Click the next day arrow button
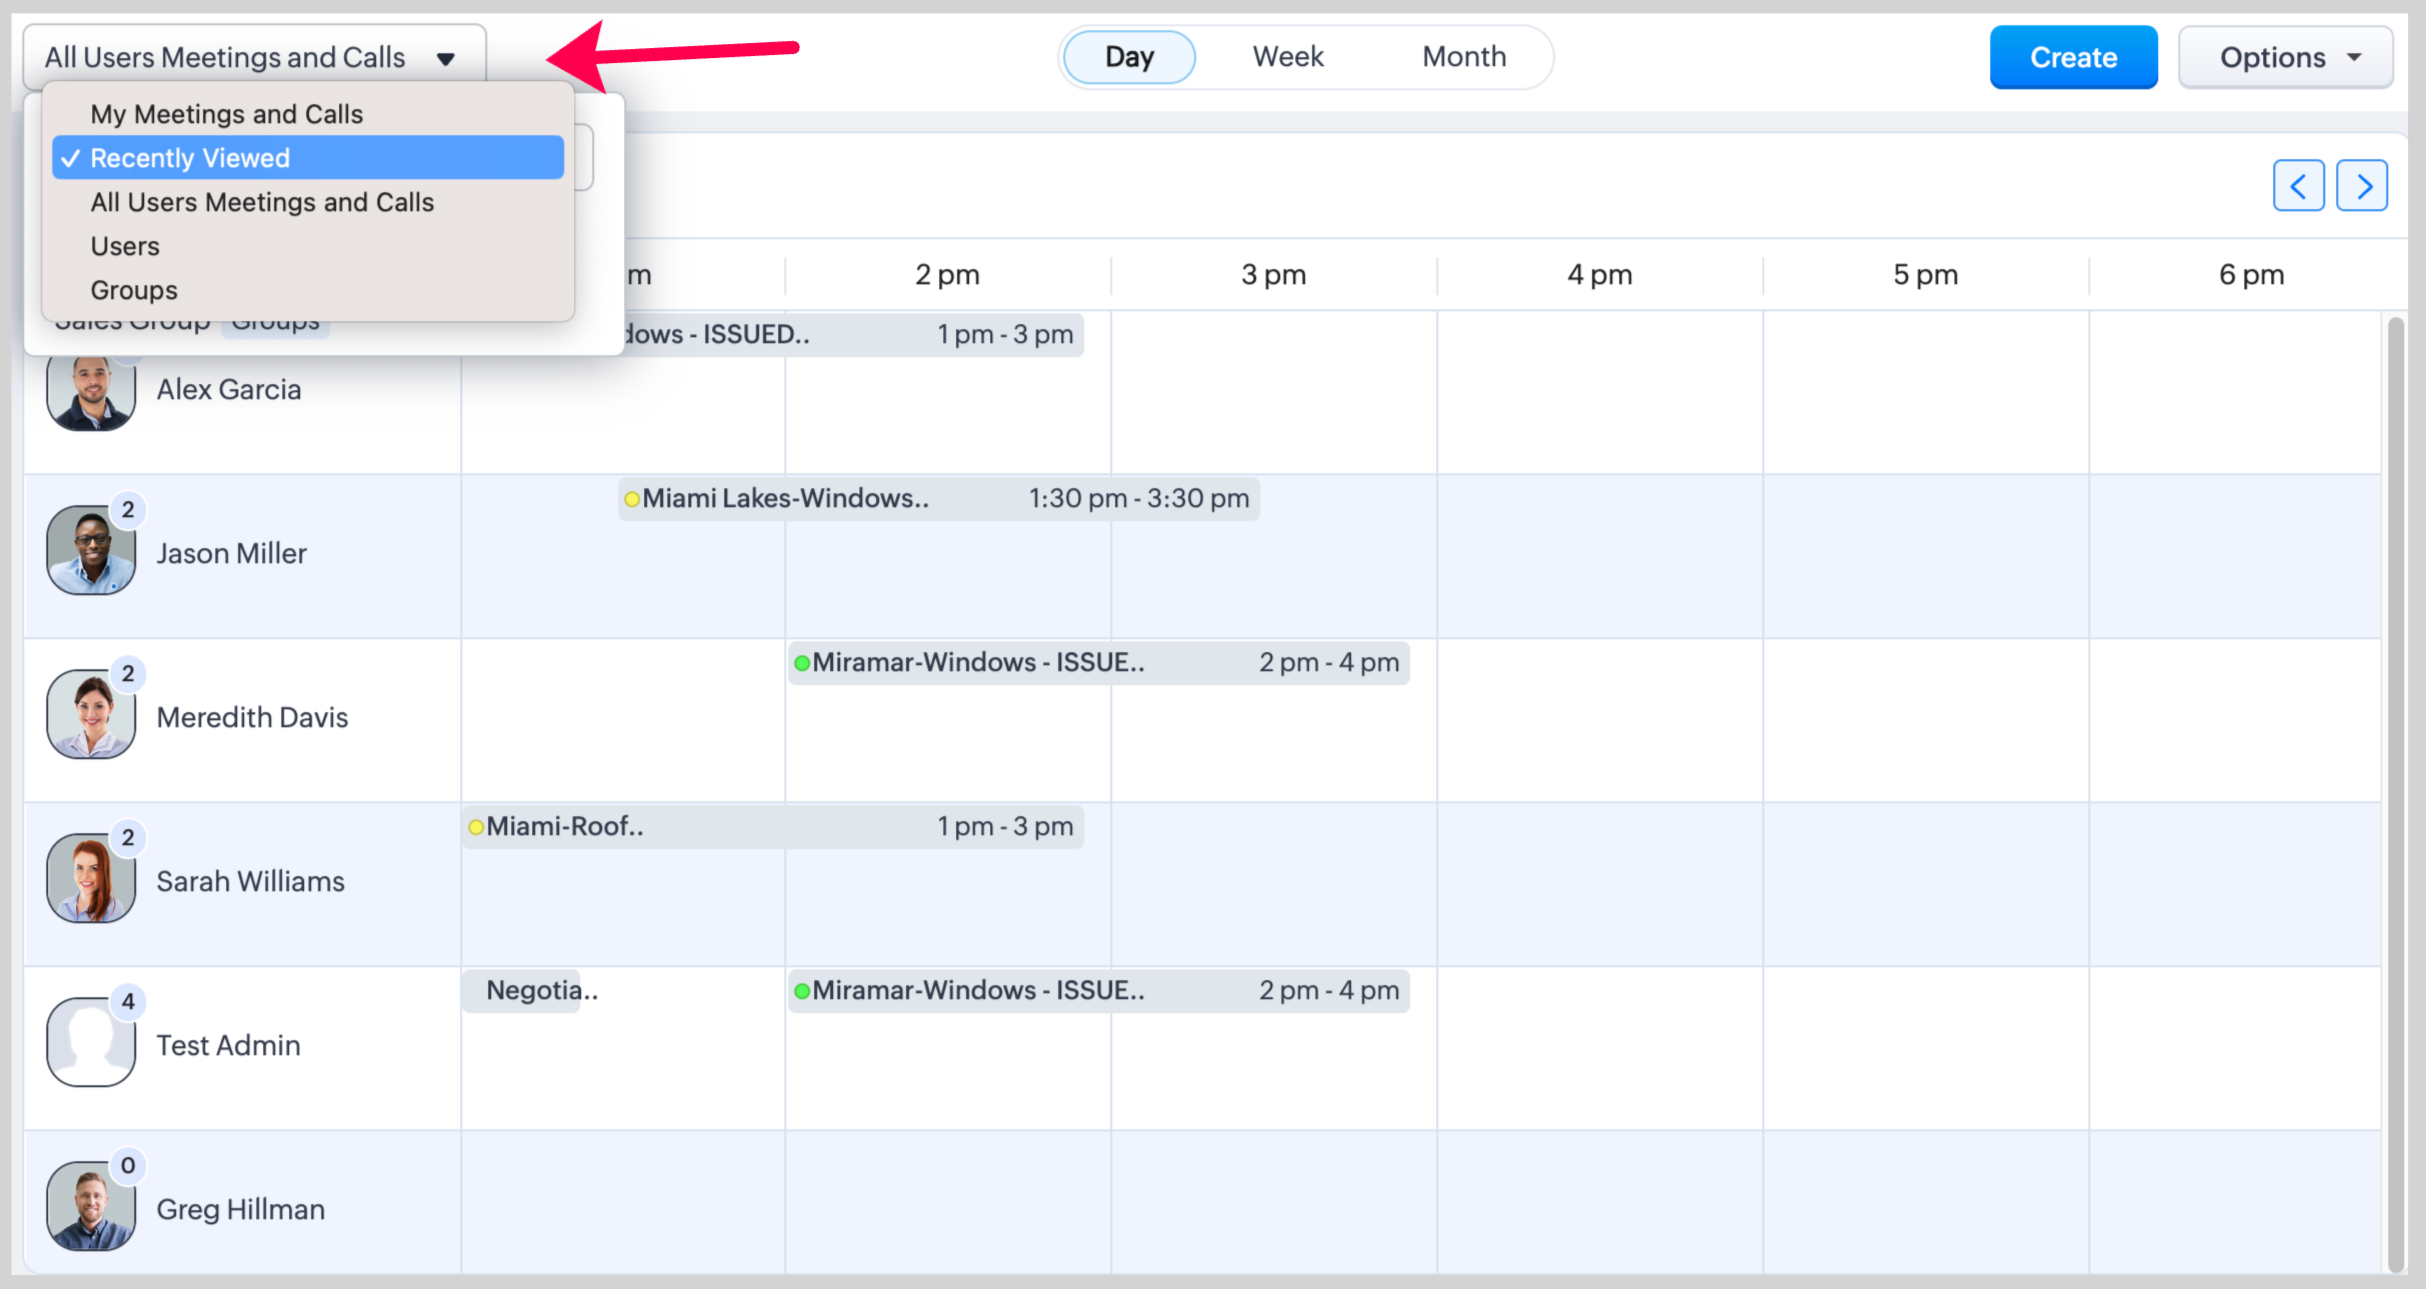The height and width of the screenshot is (1289, 2426). click(x=2361, y=186)
